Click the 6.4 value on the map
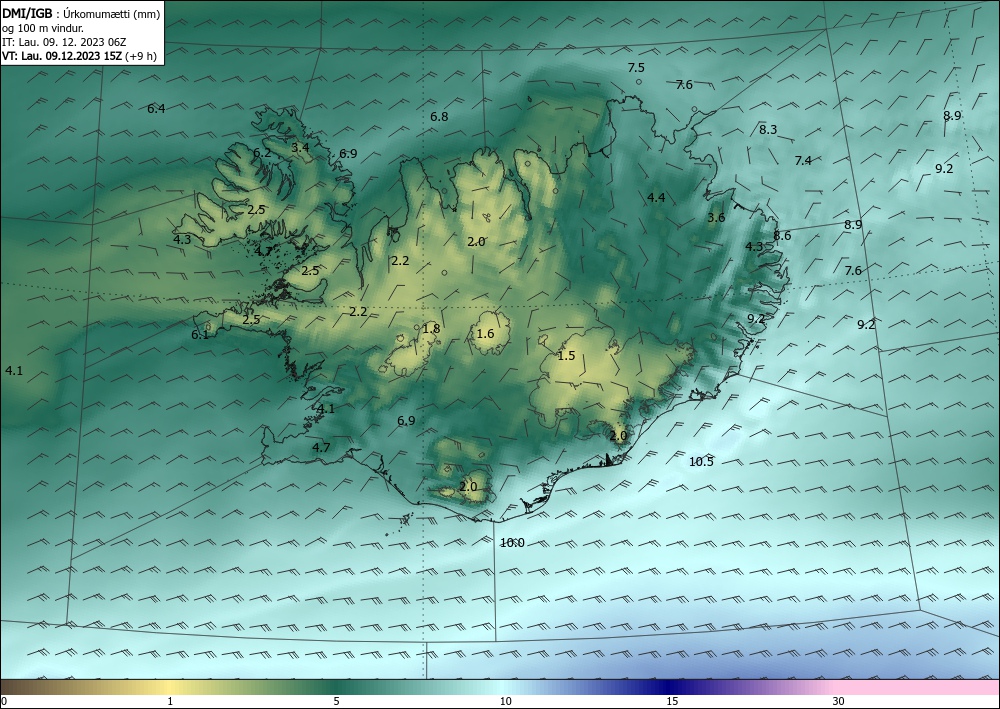This screenshot has height=709, width=1000. click(156, 109)
